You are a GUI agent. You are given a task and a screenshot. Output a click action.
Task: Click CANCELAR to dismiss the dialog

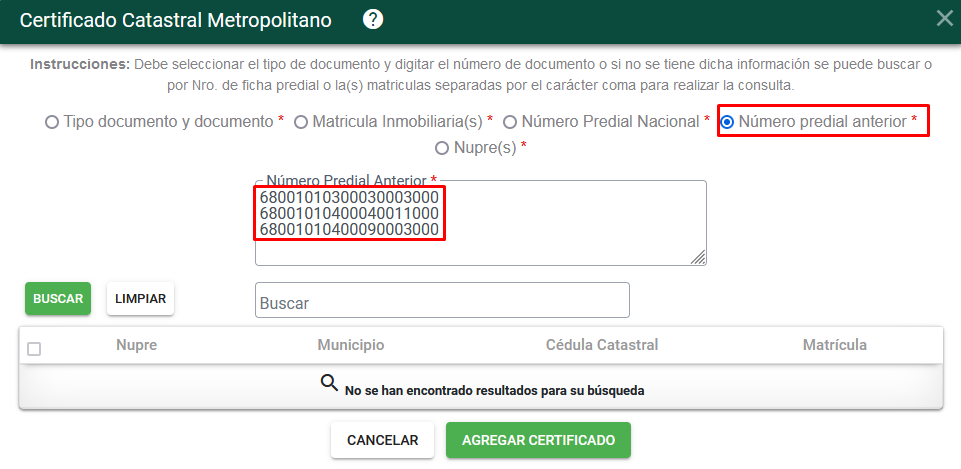[382, 440]
